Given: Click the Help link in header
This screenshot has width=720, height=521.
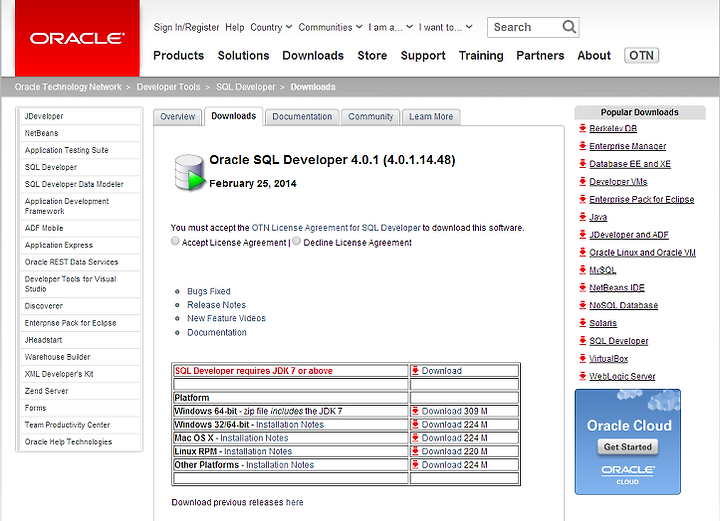Looking at the screenshot, I should 235,27.
